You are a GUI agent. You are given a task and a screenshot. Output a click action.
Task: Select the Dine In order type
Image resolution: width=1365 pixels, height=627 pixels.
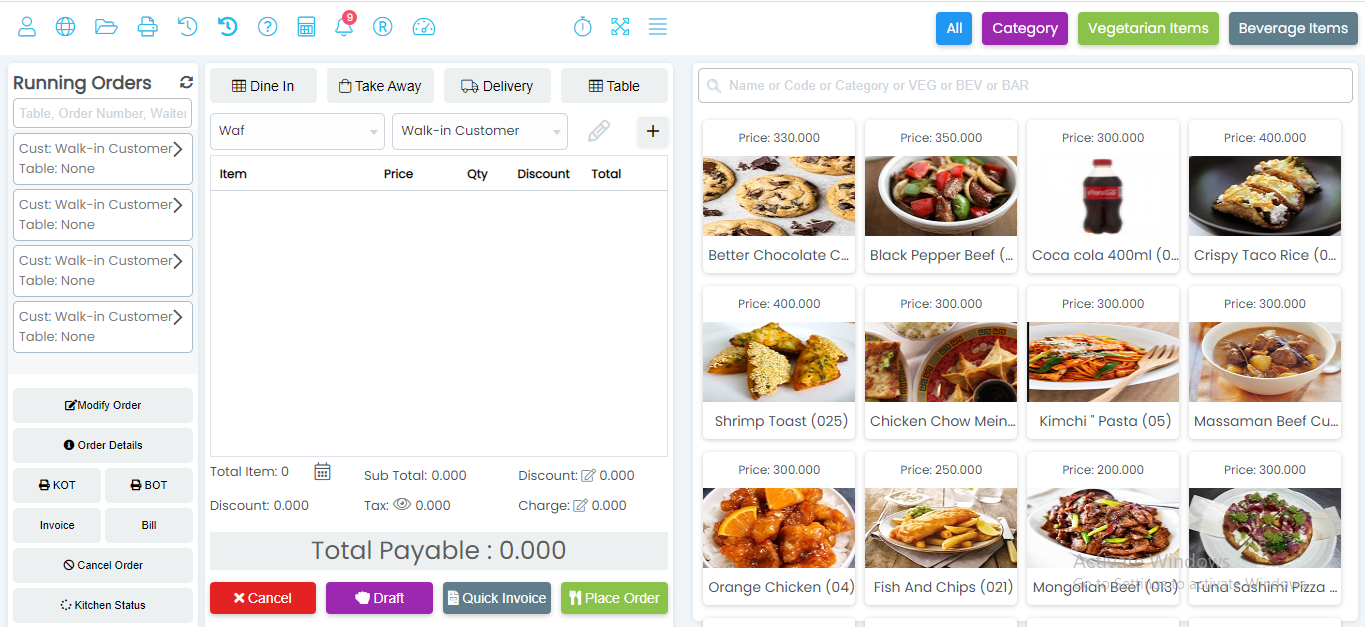pos(263,86)
